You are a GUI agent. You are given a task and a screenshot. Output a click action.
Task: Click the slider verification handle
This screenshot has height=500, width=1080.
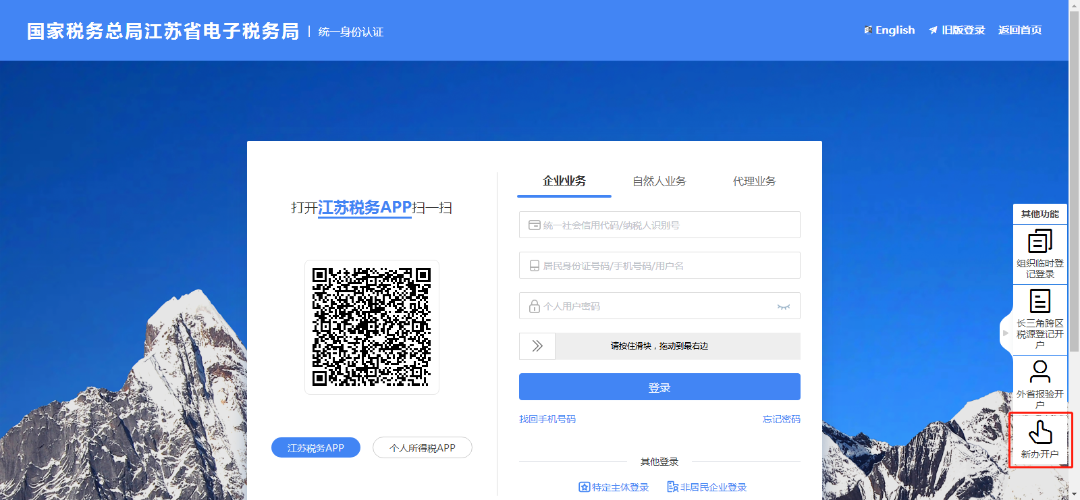537,346
